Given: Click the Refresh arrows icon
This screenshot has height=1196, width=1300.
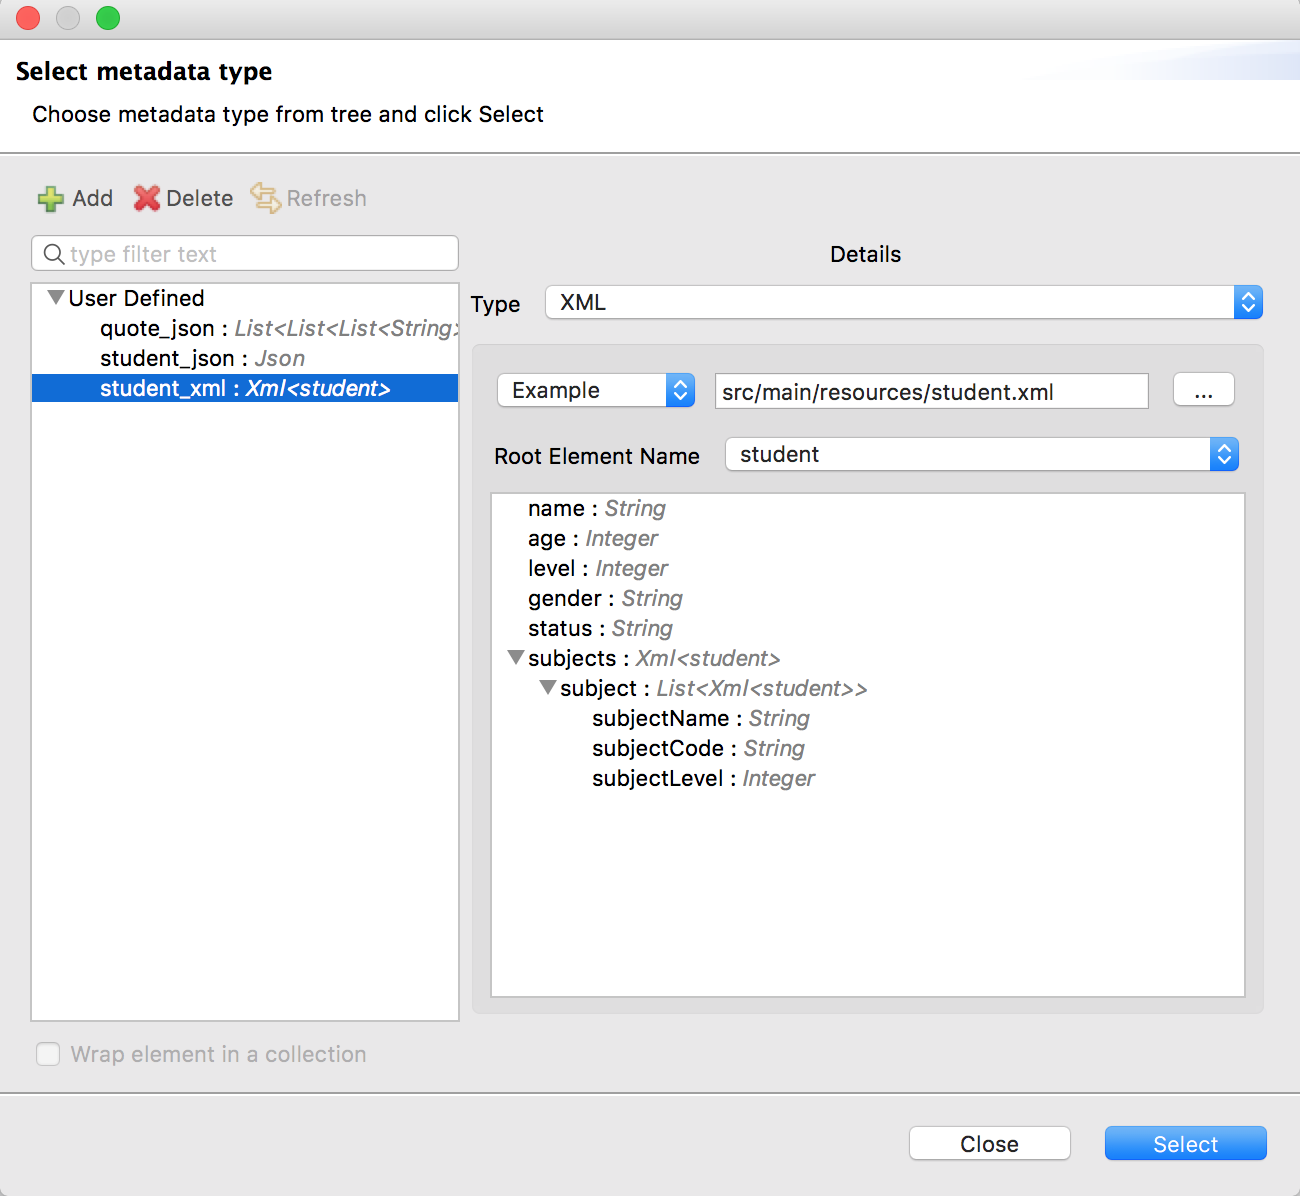Looking at the screenshot, I should click(265, 198).
